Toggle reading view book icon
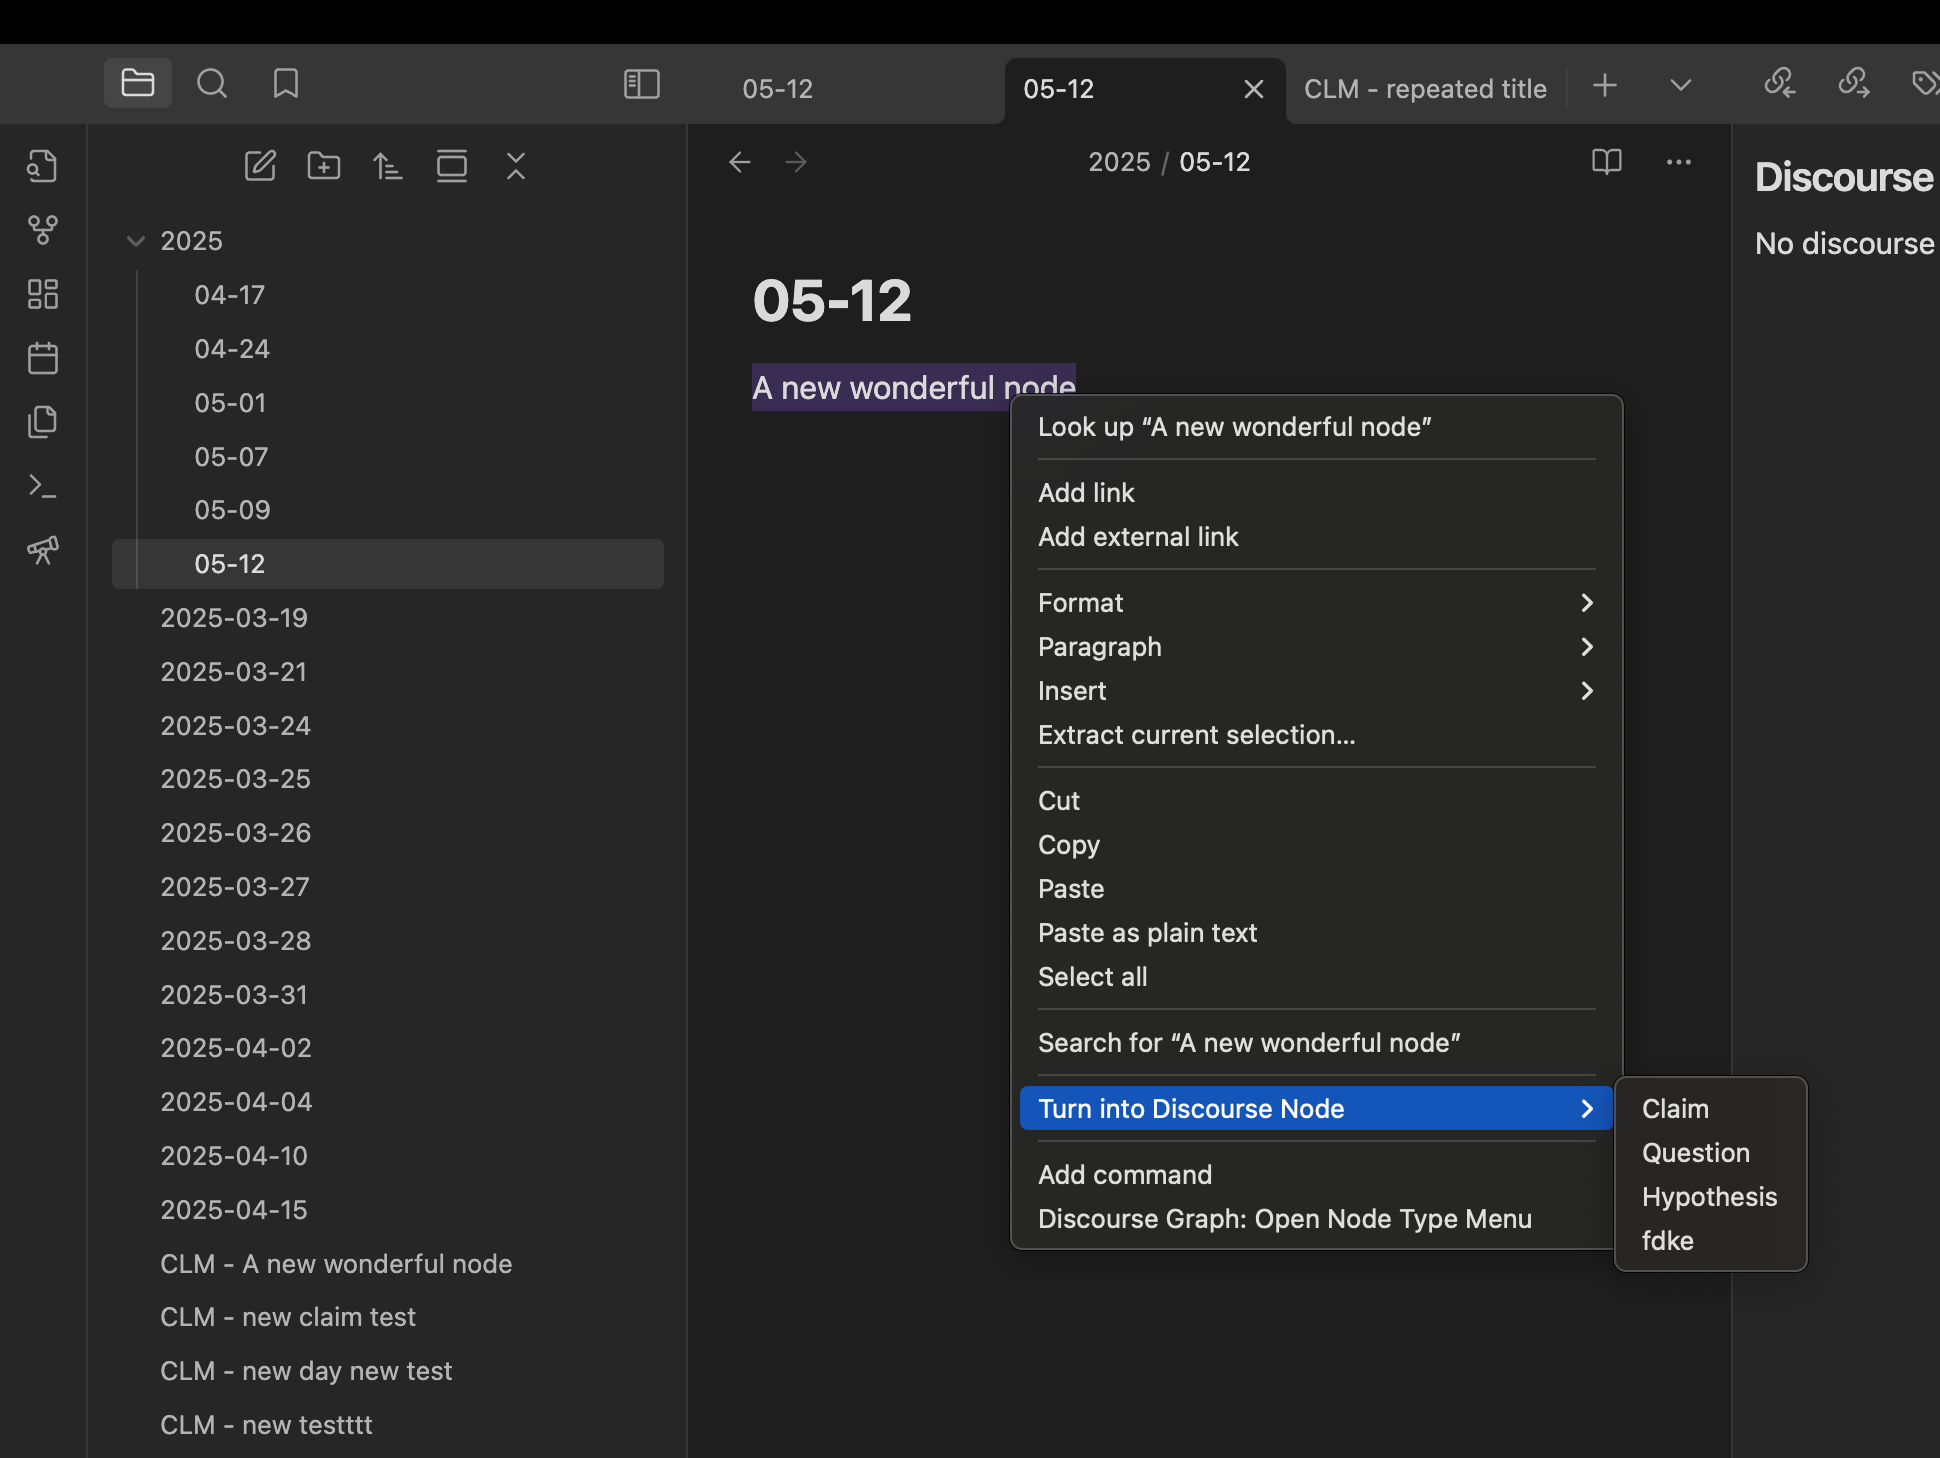Screen dimensions: 1940x1458 (1606, 162)
